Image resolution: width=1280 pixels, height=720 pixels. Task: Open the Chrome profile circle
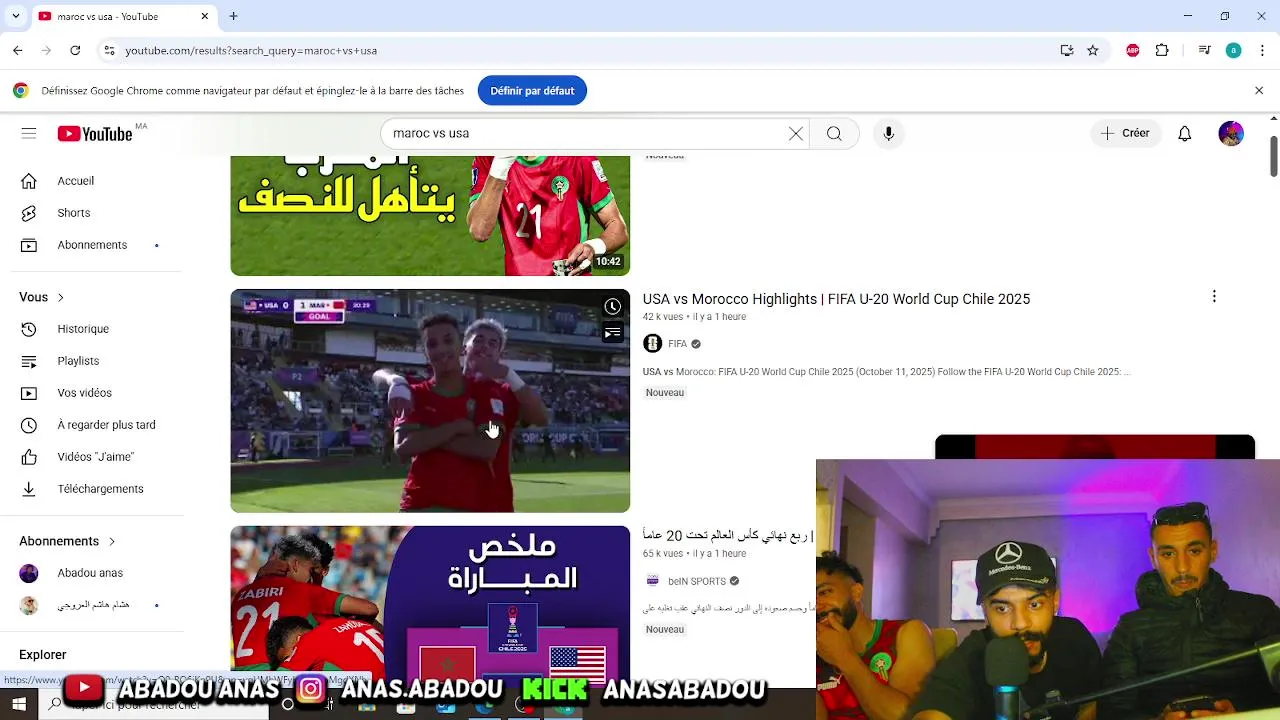click(x=1234, y=50)
